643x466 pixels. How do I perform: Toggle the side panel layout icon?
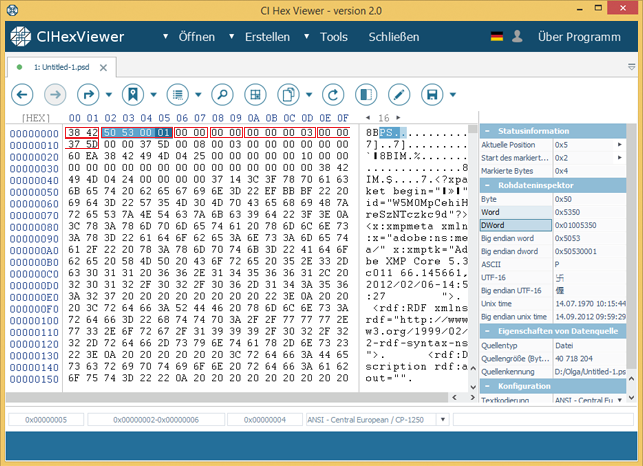(x=365, y=95)
